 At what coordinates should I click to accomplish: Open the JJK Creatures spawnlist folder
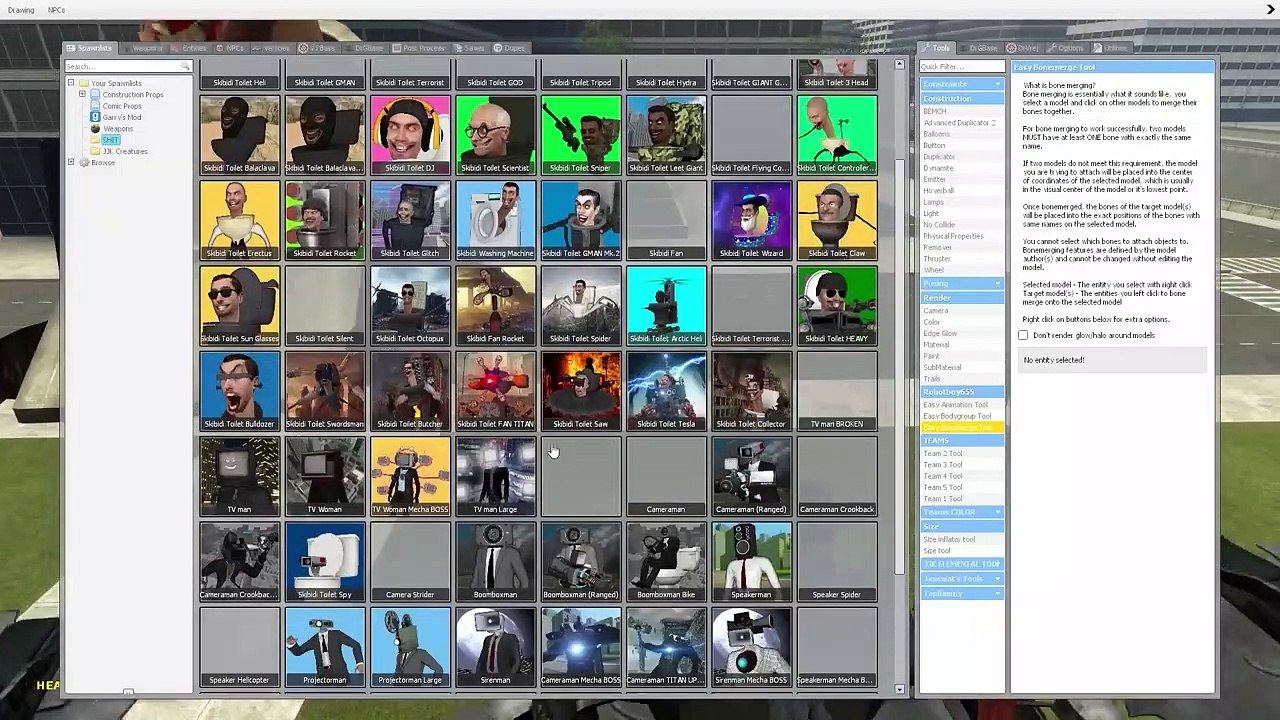pyautogui.click(x=125, y=151)
